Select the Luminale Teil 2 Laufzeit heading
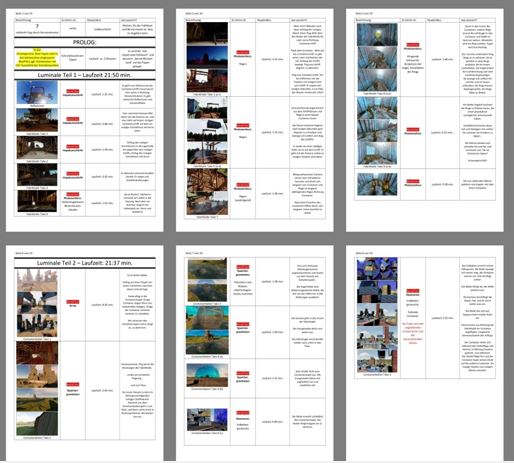 click(x=85, y=263)
